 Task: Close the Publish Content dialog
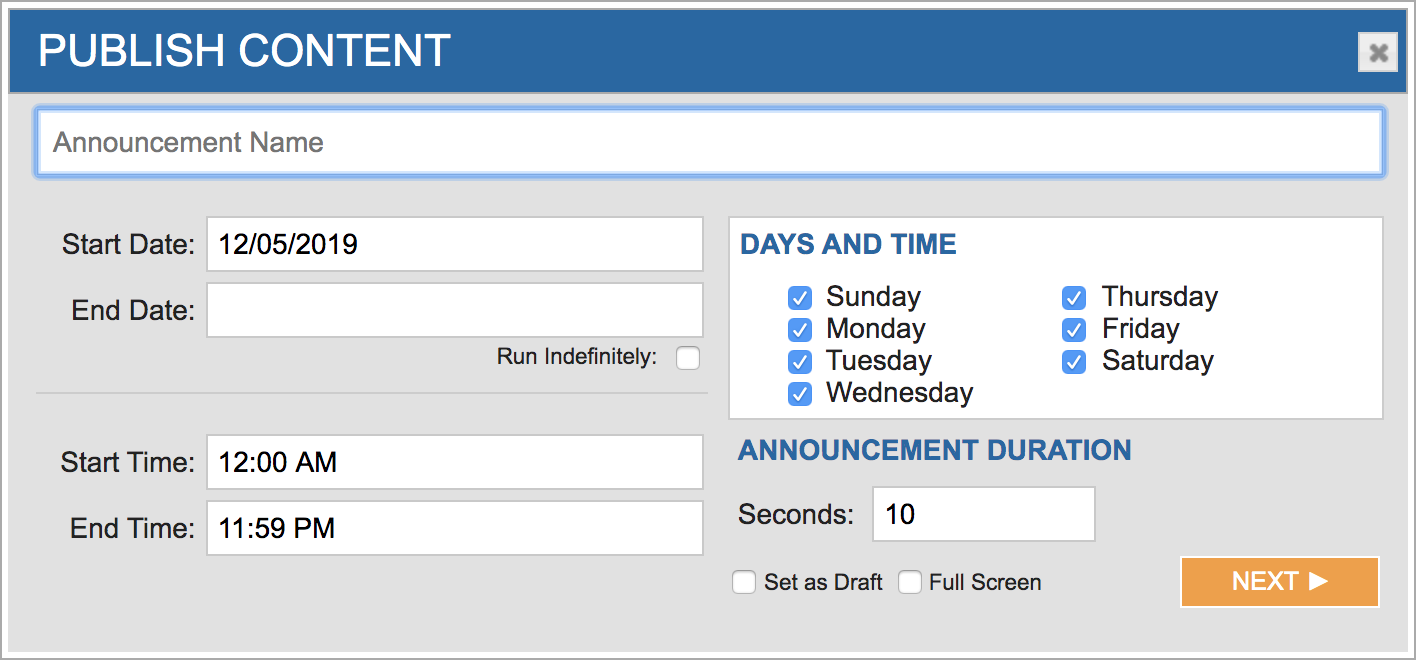coord(1377,52)
